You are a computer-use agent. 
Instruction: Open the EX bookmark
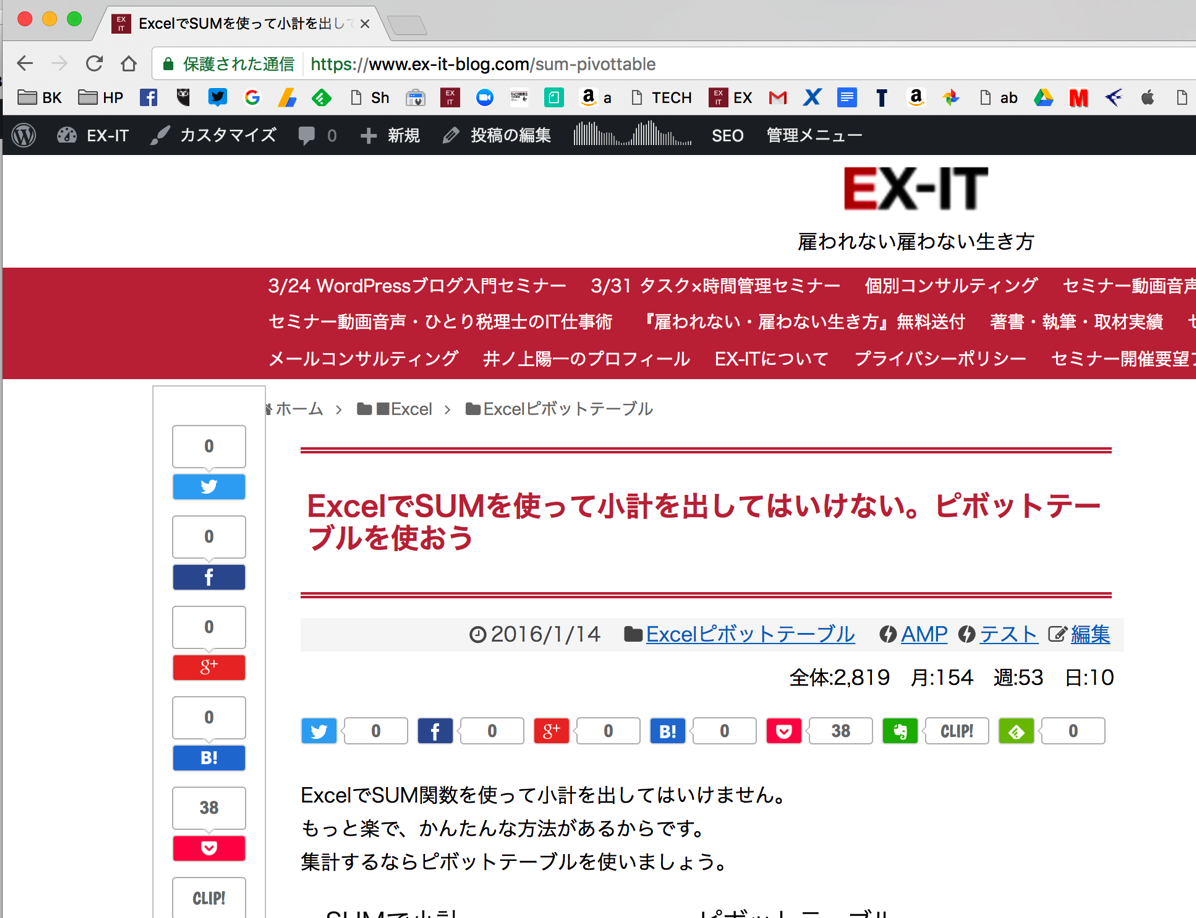point(731,98)
